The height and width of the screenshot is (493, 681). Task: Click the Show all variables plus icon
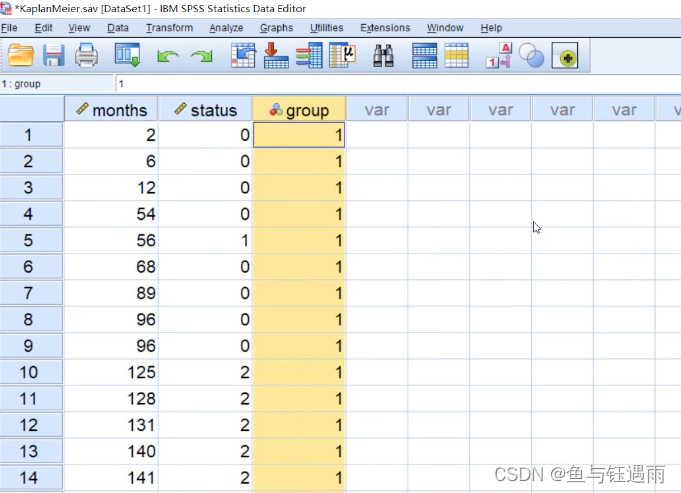click(x=565, y=56)
